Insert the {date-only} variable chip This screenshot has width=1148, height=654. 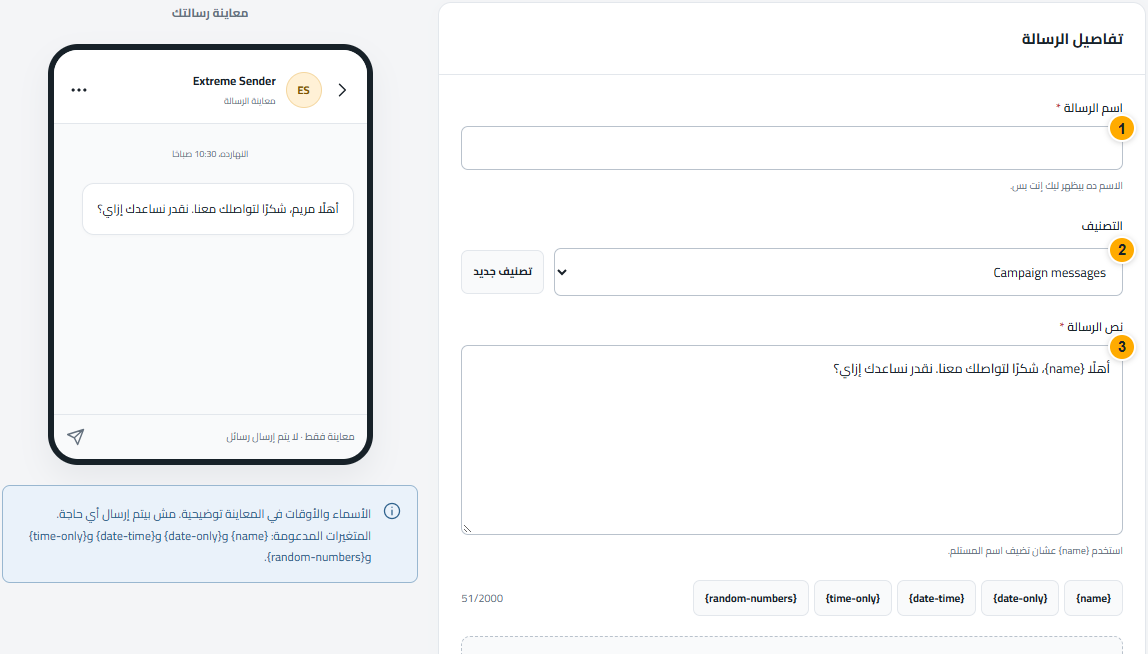tap(1020, 598)
